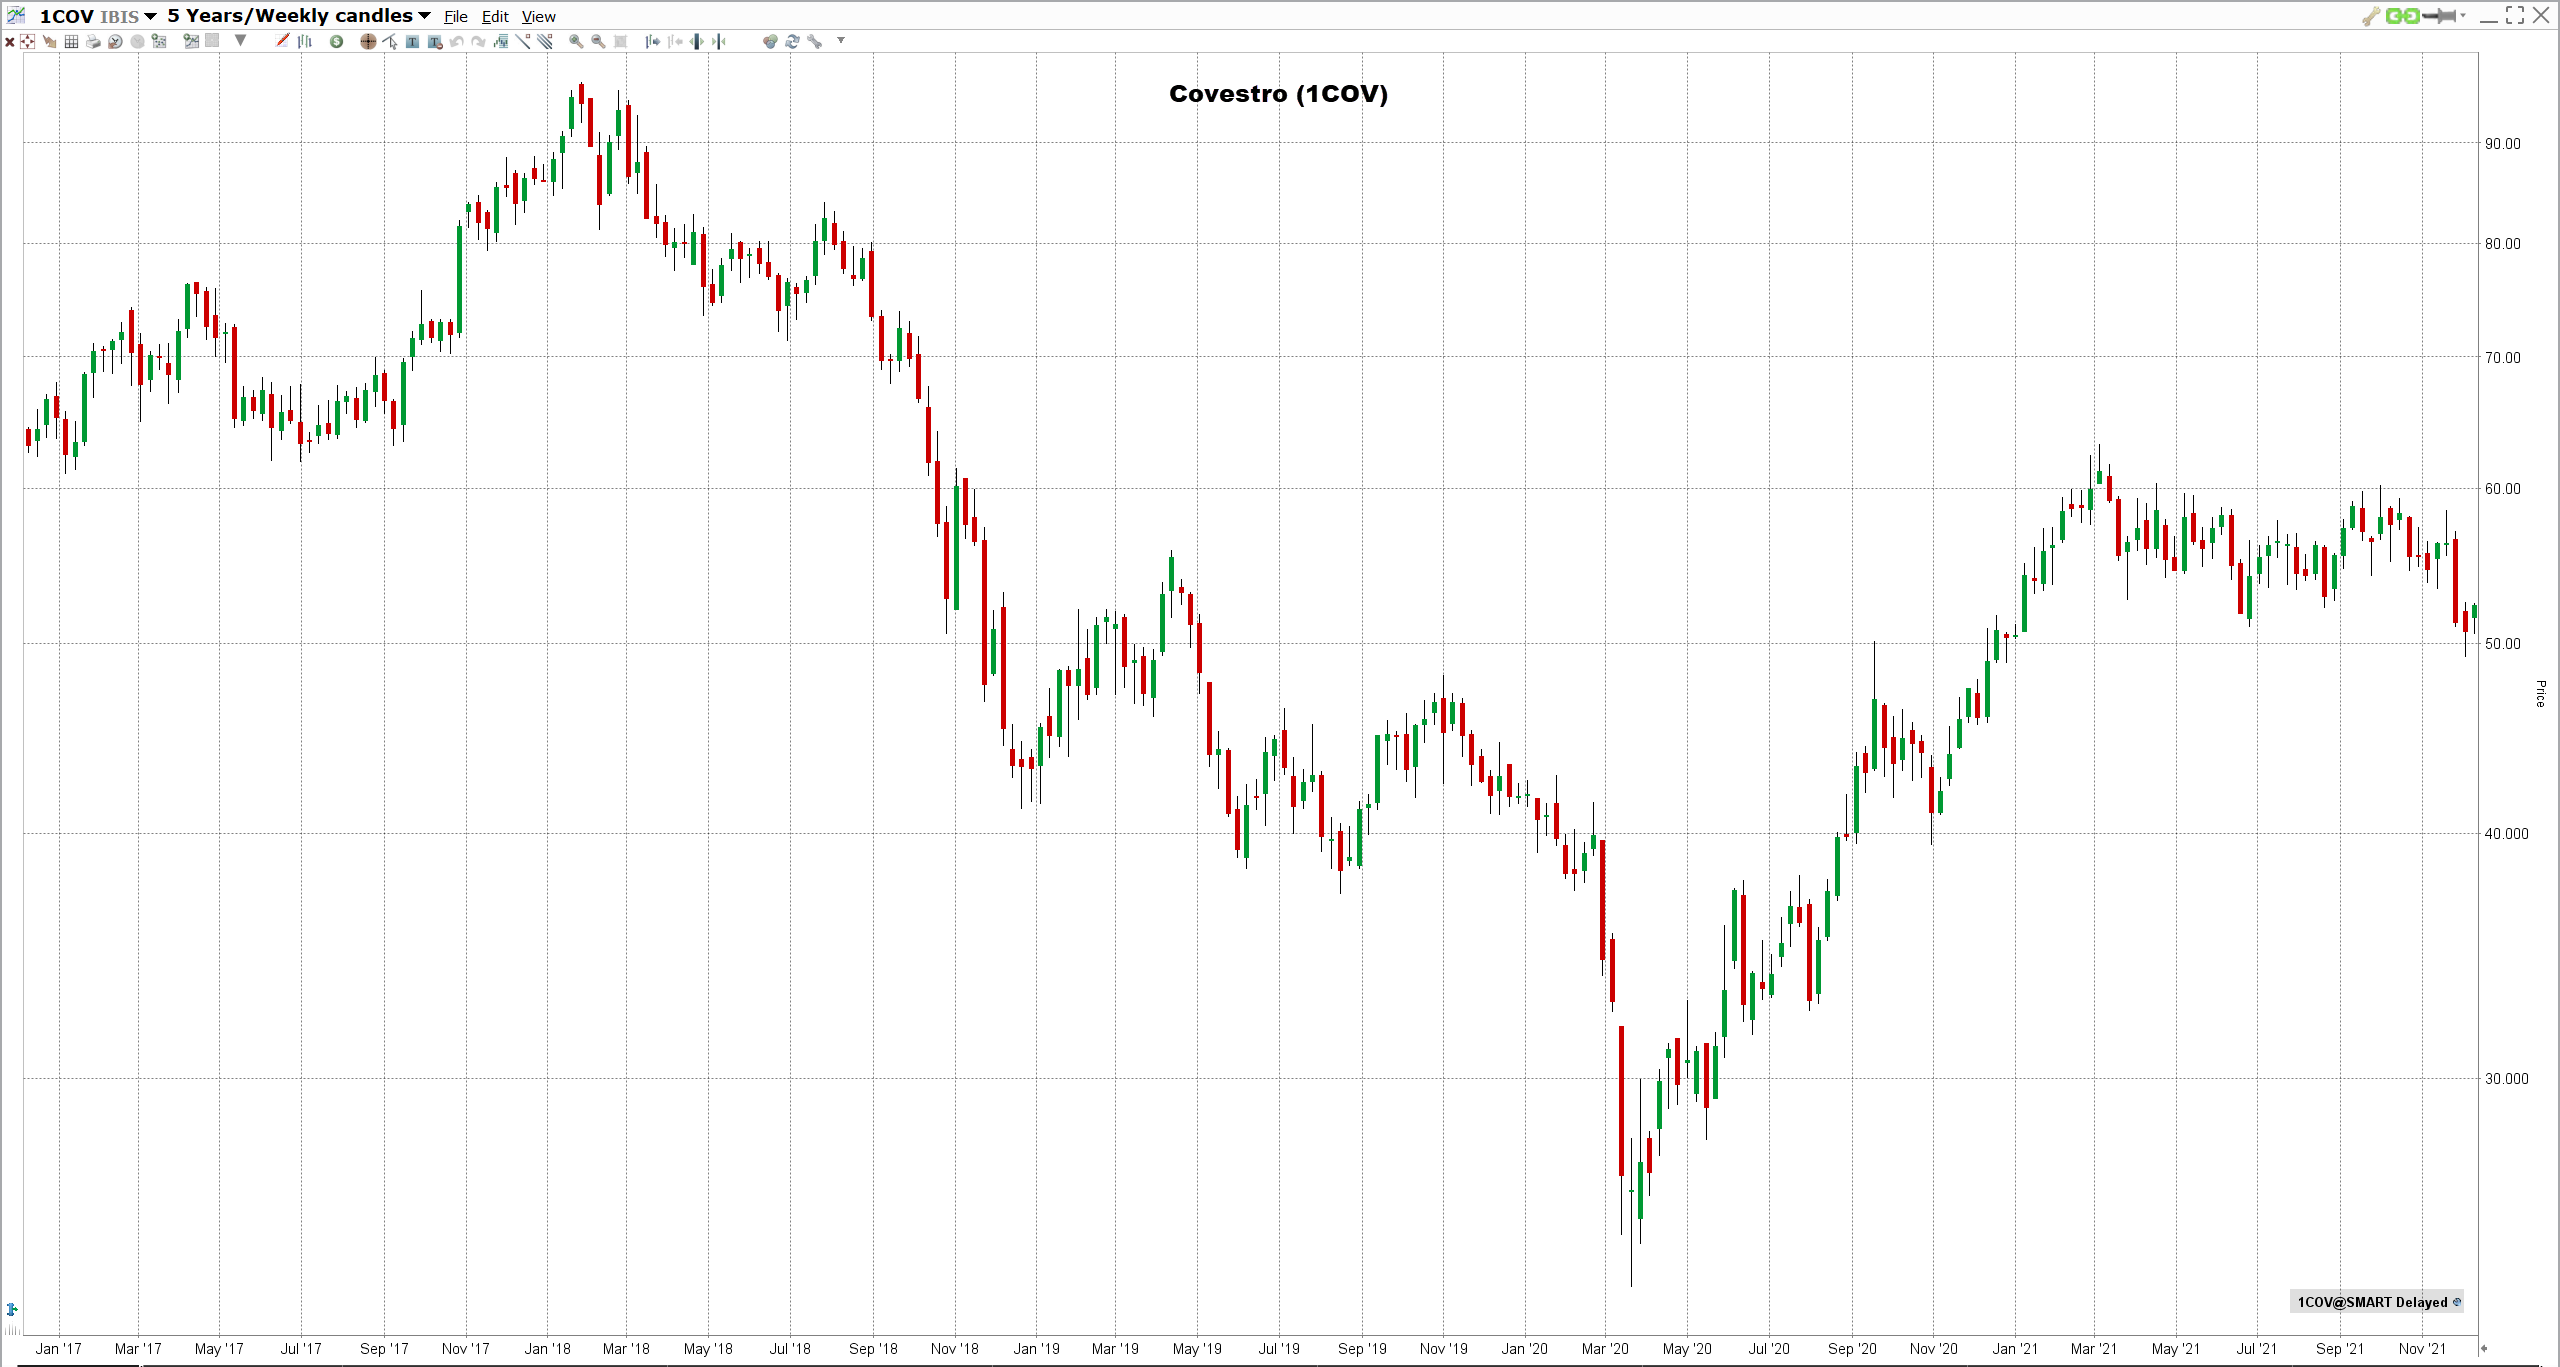The image size is (2560, 1367).
Task: Activate the round crosshair cursor tool
Action: click(368, 41)
